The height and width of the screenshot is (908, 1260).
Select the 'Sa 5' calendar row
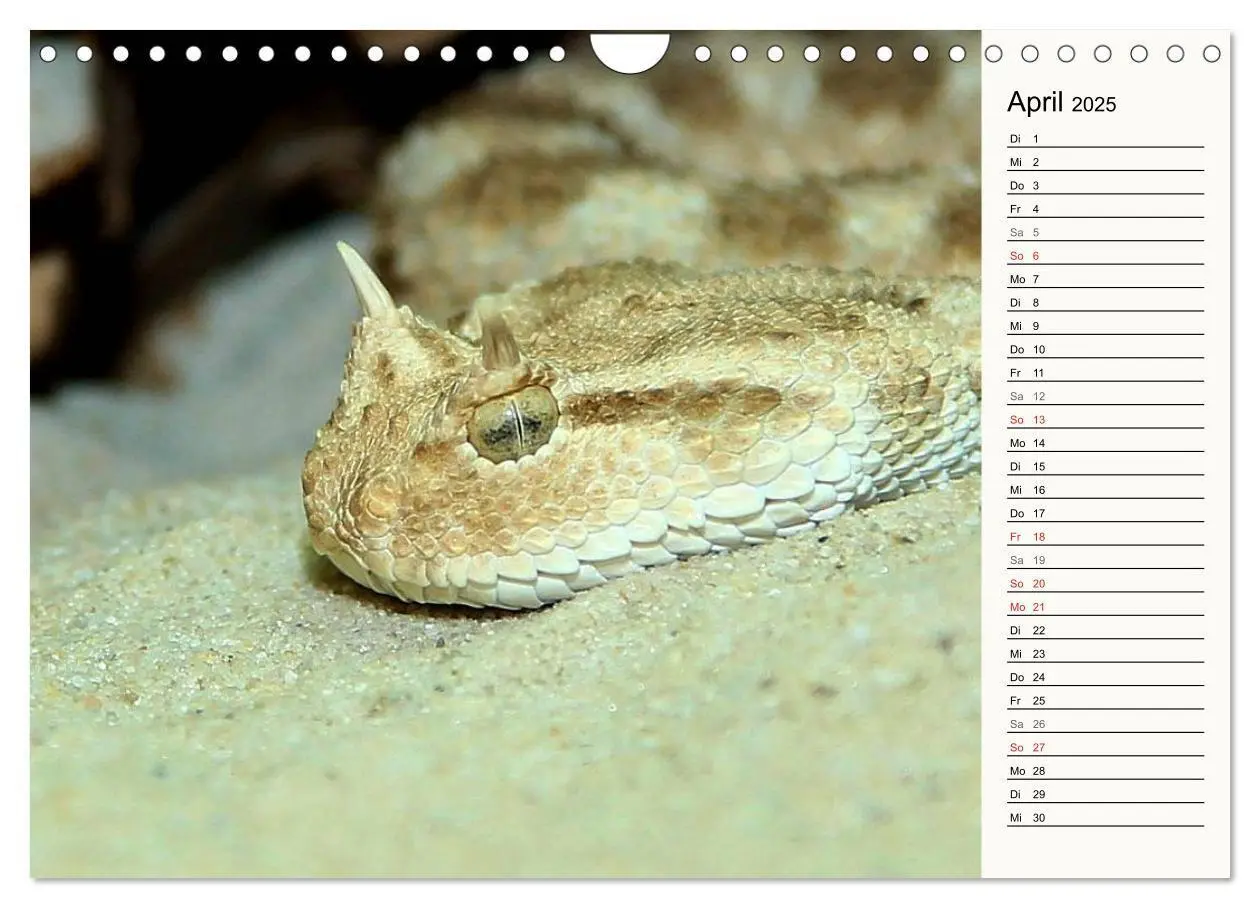coord(1105,232)
